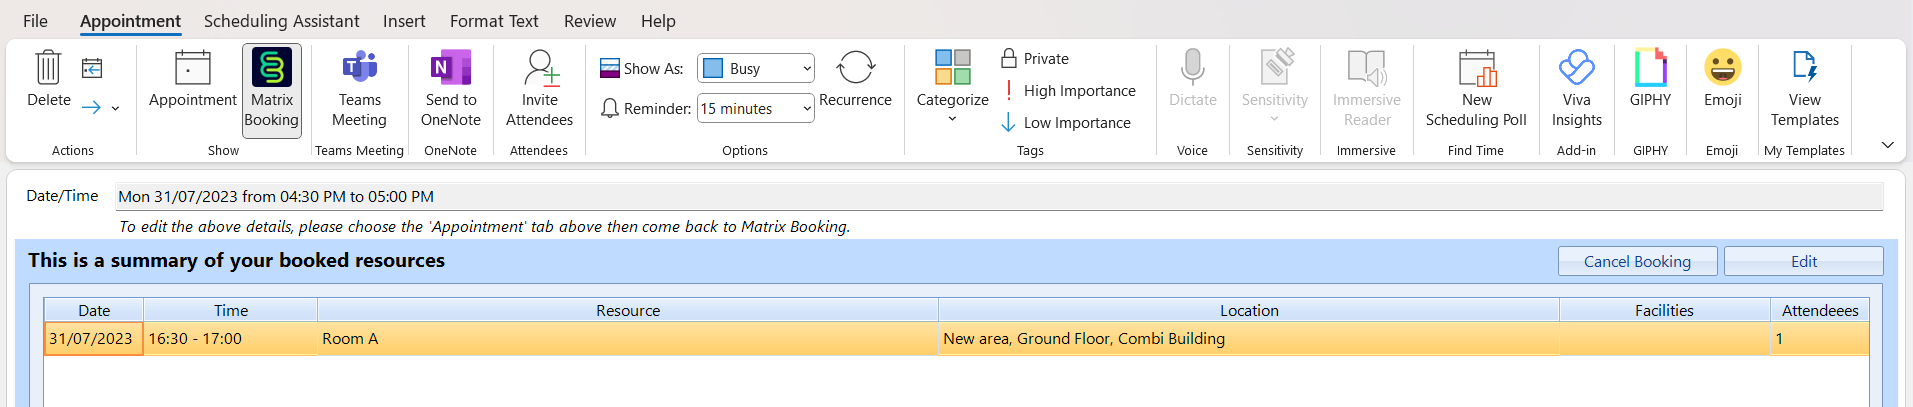Open the Format Text tab
1913x407 pixels.
493,21
